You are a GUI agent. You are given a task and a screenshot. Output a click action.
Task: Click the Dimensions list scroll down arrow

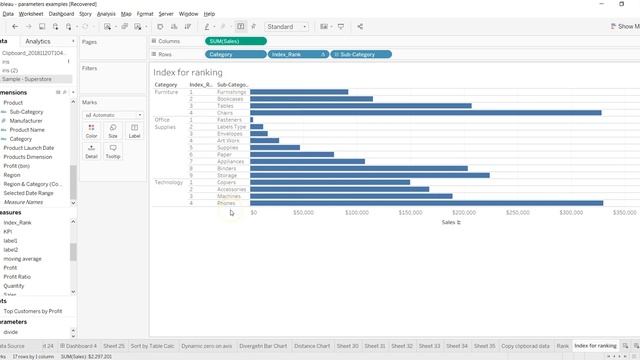[x=73, y=203]
